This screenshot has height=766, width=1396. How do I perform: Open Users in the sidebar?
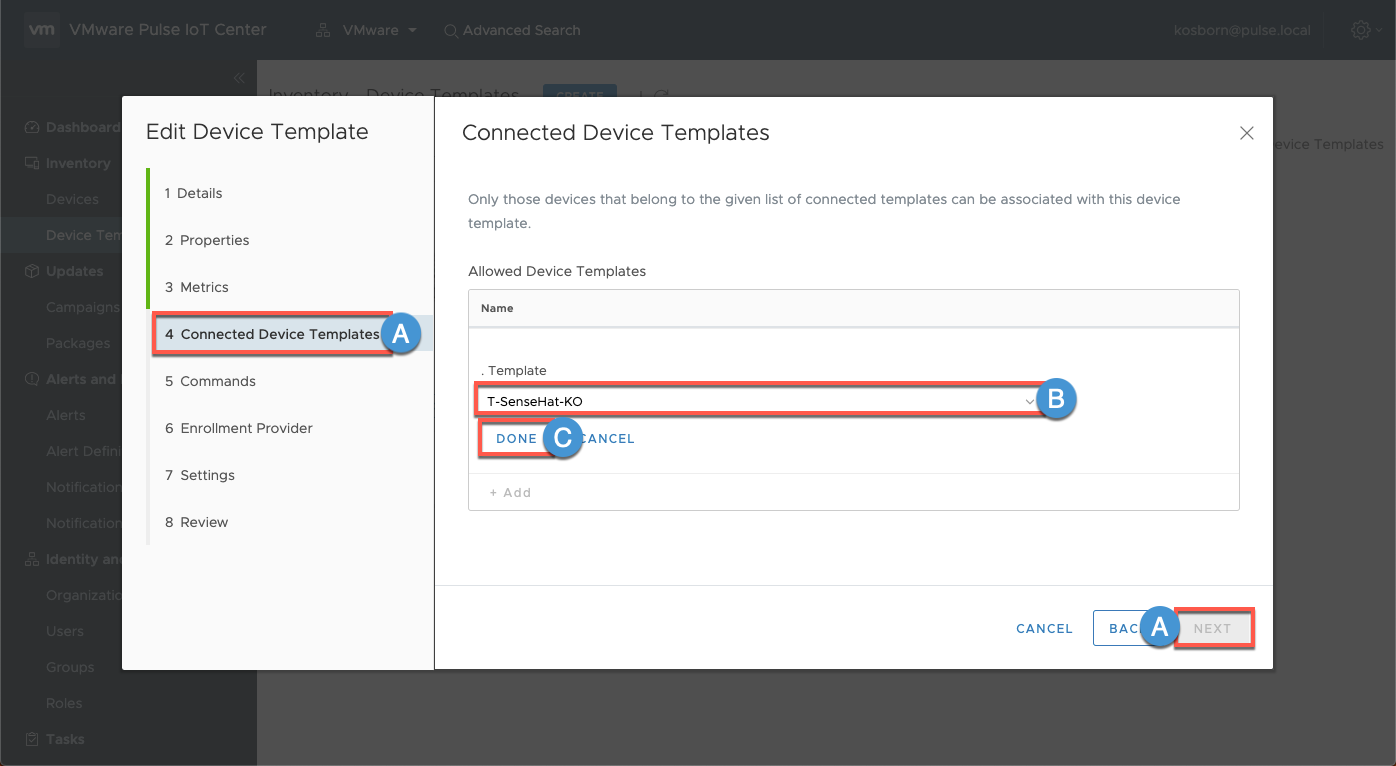[x=65, y=631]
